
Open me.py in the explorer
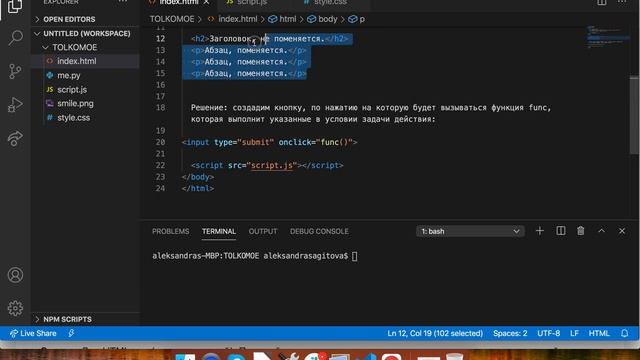tap(69, 76)
